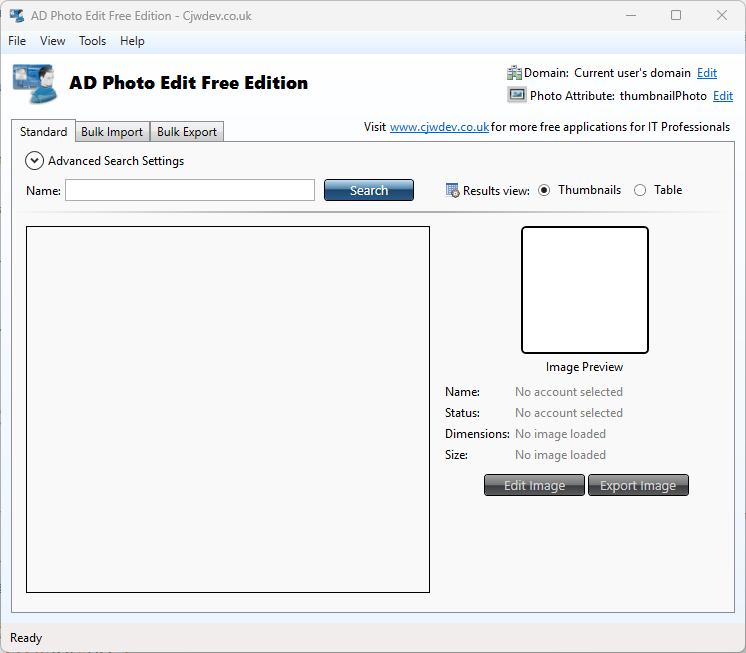746x653 pixels.
Task: Switch to the Bulk Import tab
Action: tap(112, 132)
